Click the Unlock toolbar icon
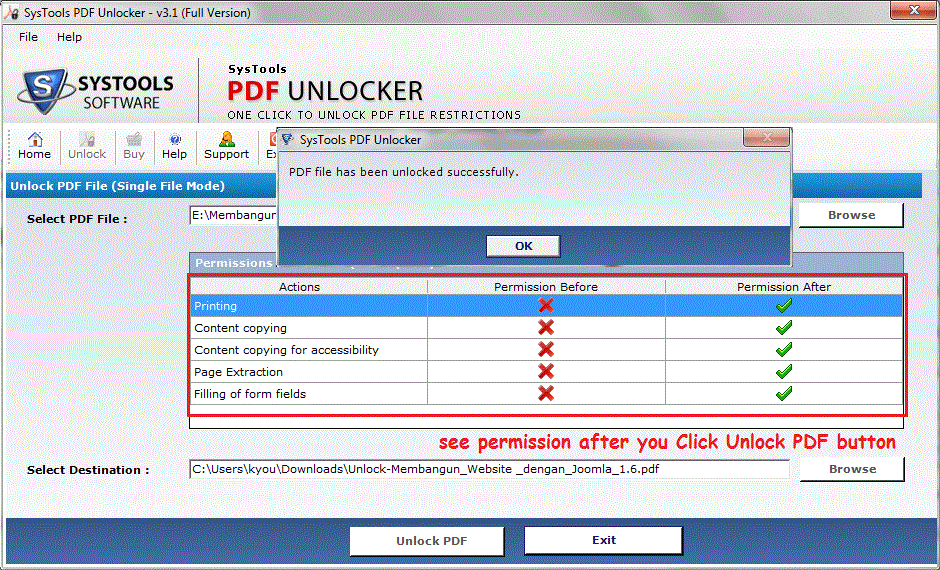Screen dimensions: 940x570 (87, 146)
